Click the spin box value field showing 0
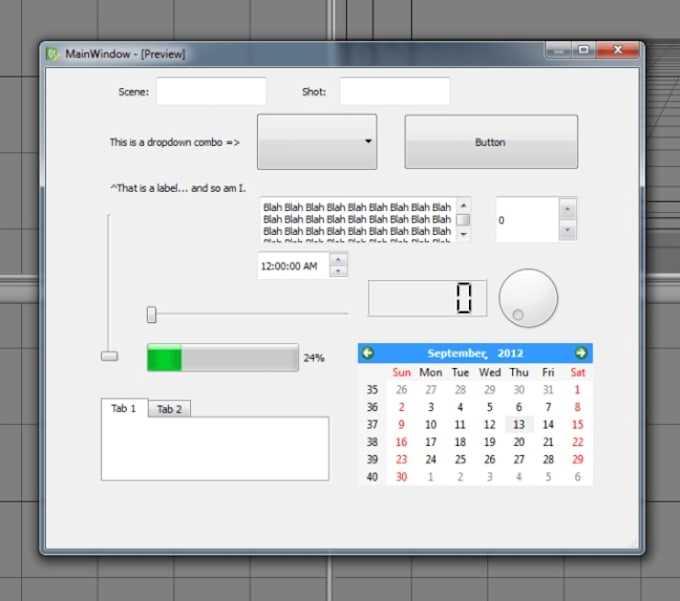680x601 pixels. point(527,220)
